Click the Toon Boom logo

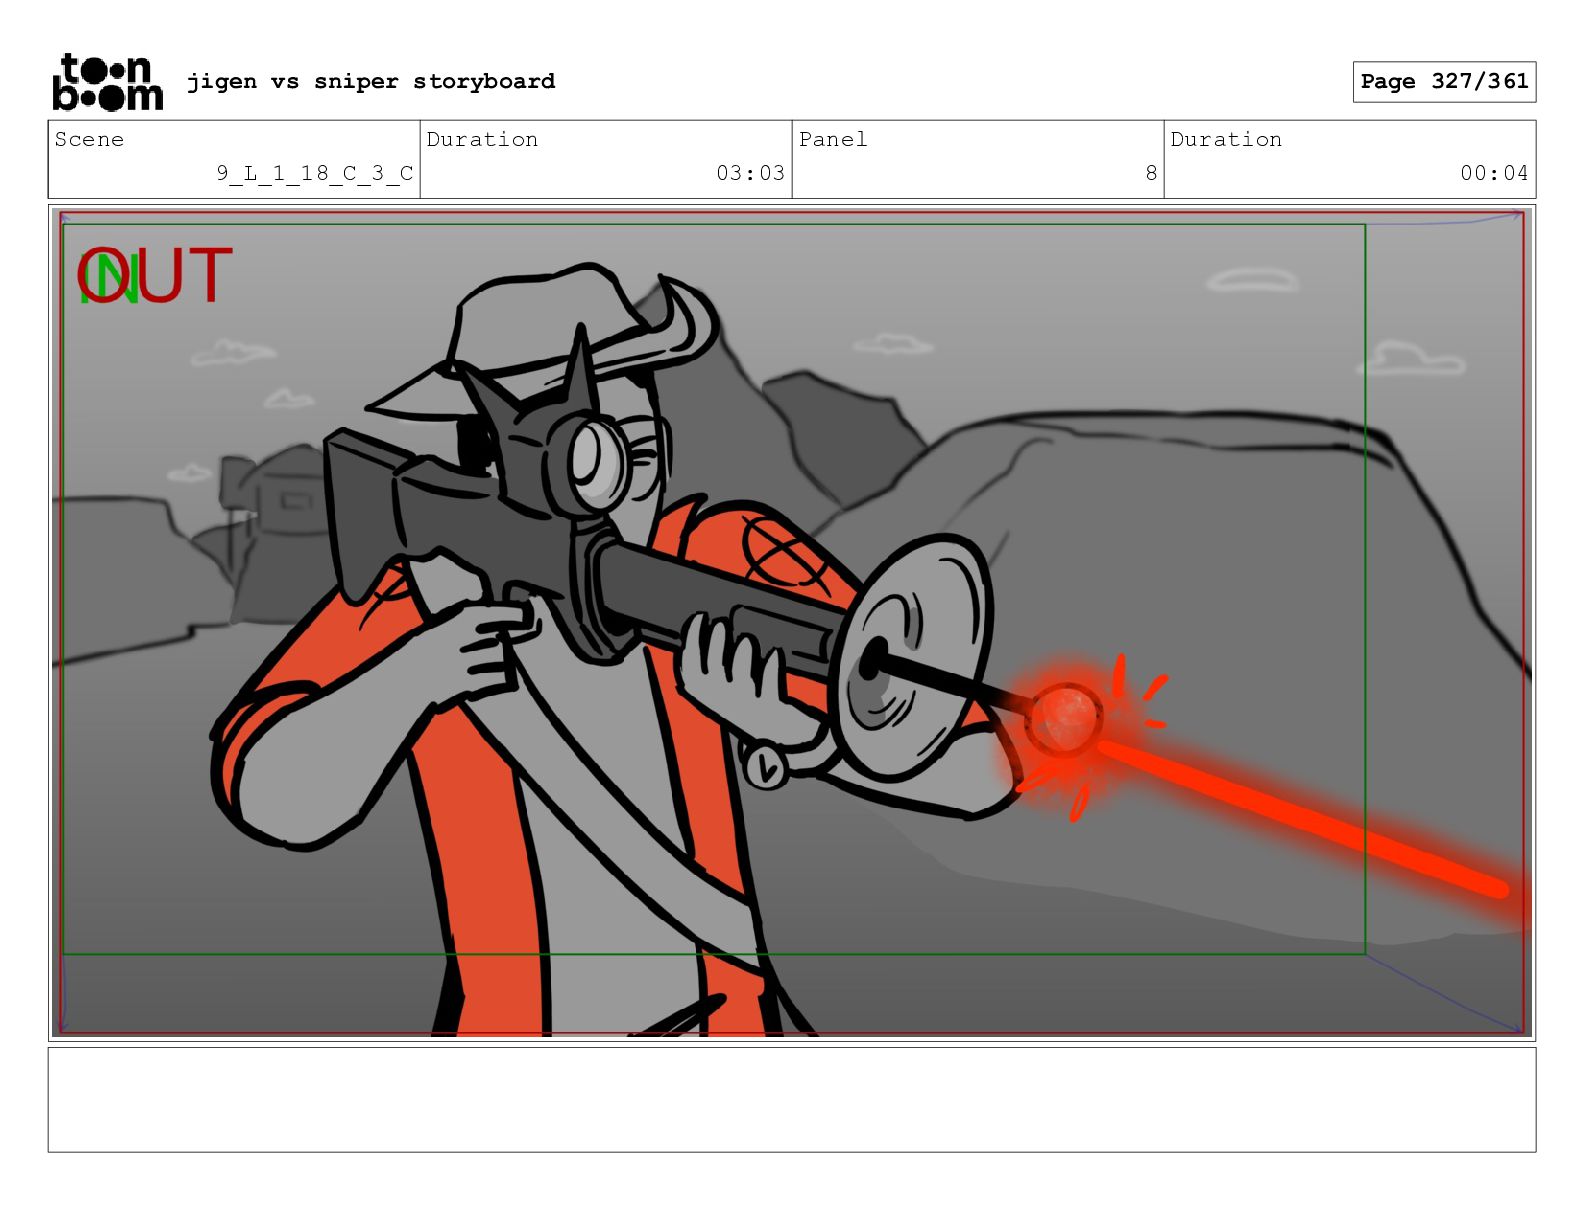point(107,82)
